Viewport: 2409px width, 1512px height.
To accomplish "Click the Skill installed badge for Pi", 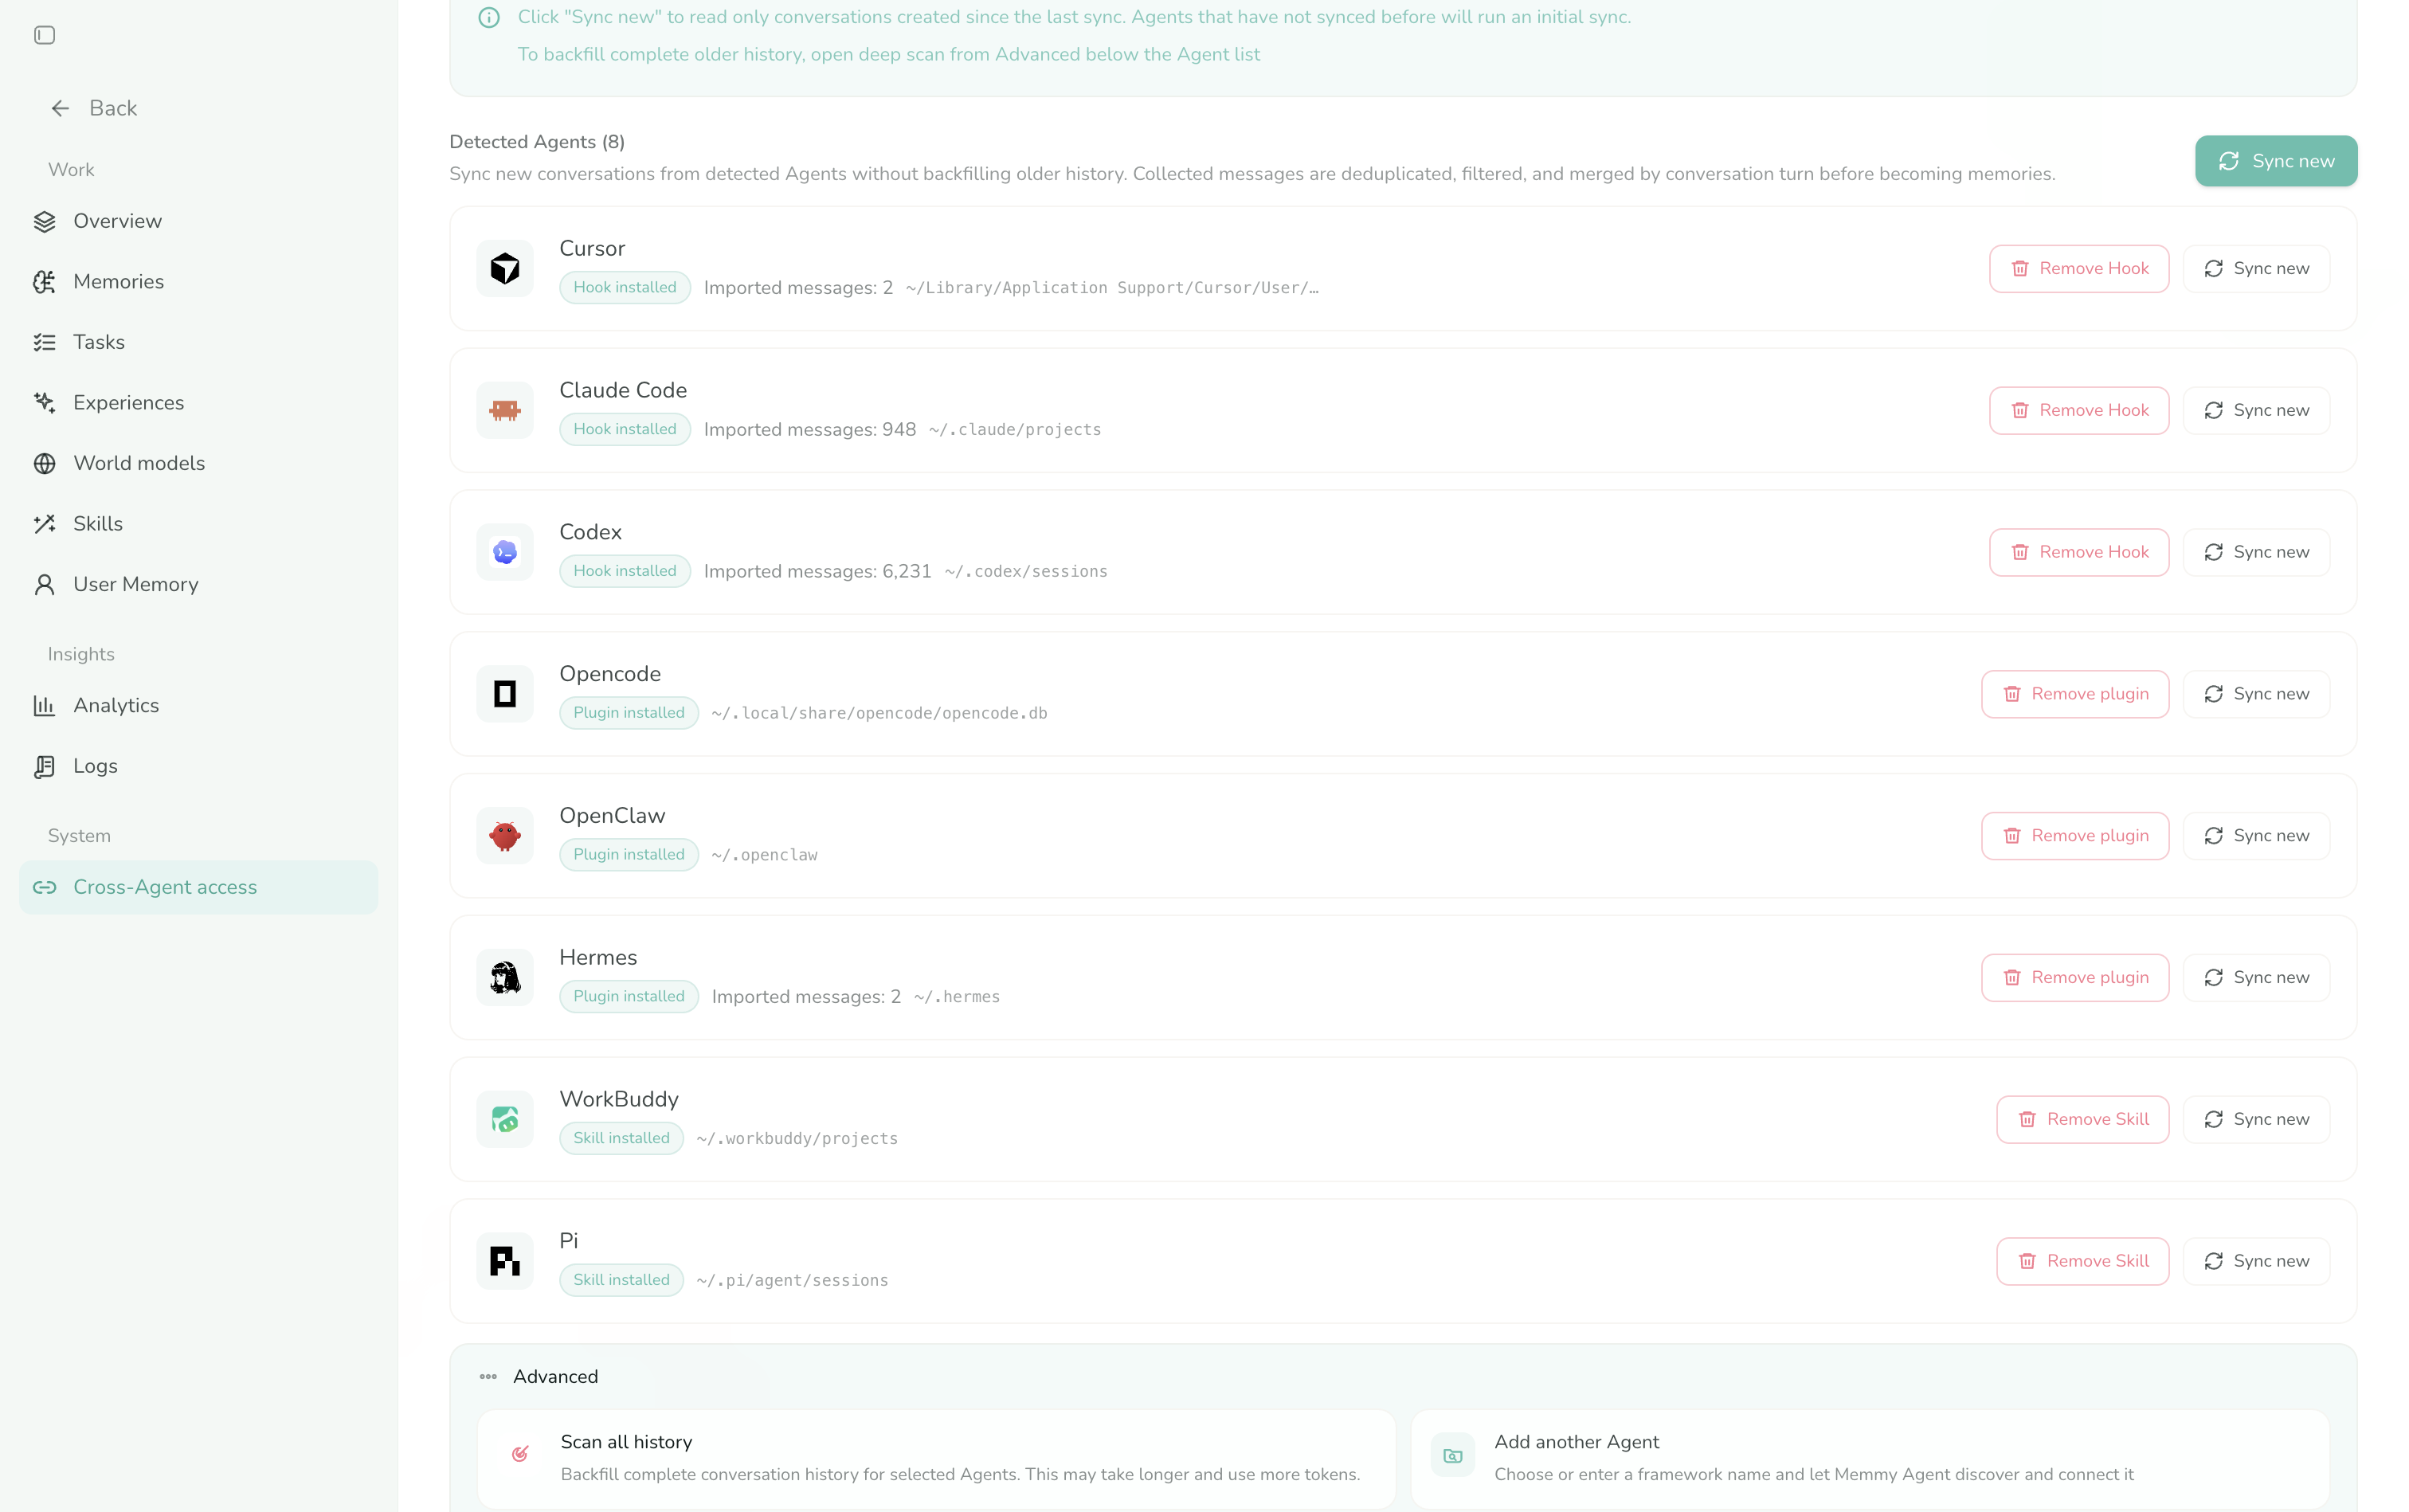I will [x=622, y=1280].
